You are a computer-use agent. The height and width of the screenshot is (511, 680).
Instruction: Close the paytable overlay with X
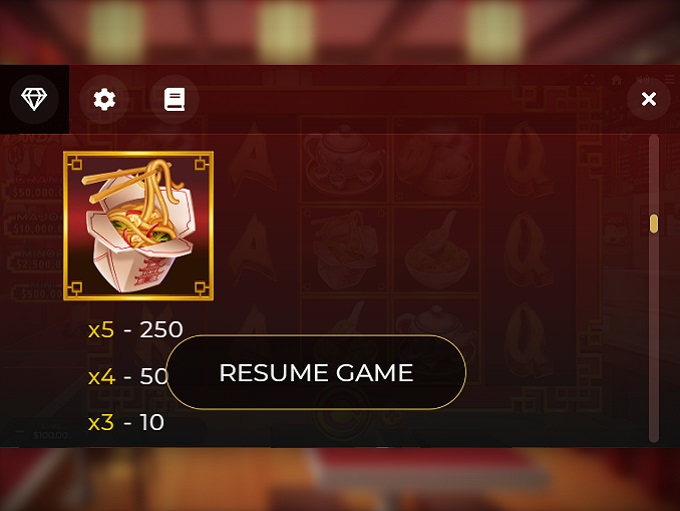[649, 99]
